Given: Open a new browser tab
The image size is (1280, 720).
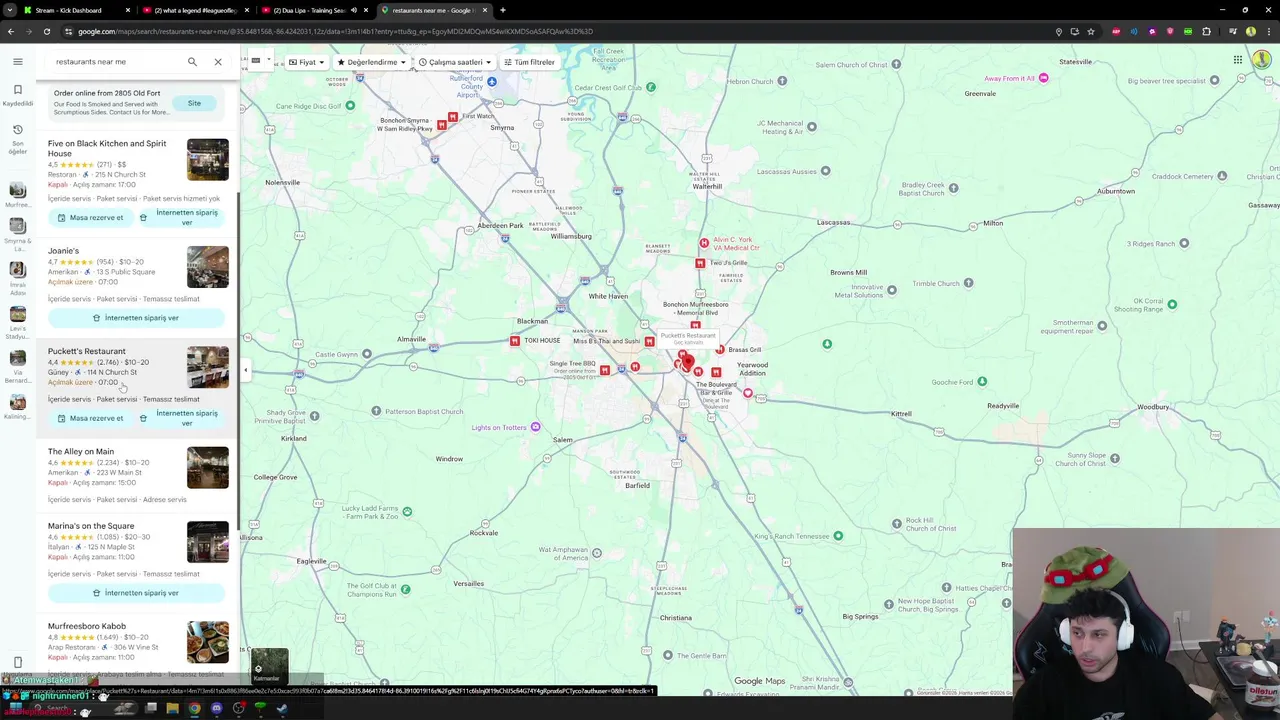Looking at the screenshot, I should tap(502, 10).
